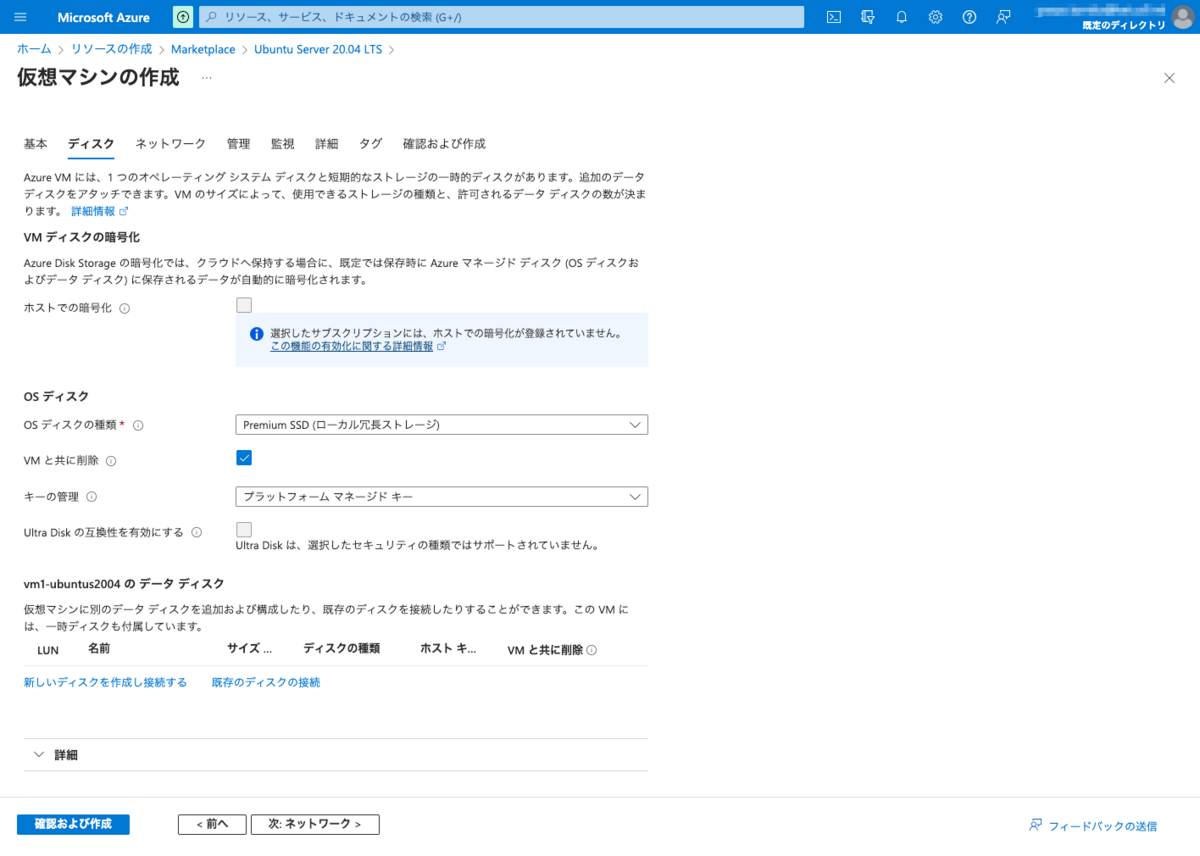Image resolution: width=1200 pixels, height=856 pixels.
Task: Click the 確認および作成 blue button
Action: point(73,825)
